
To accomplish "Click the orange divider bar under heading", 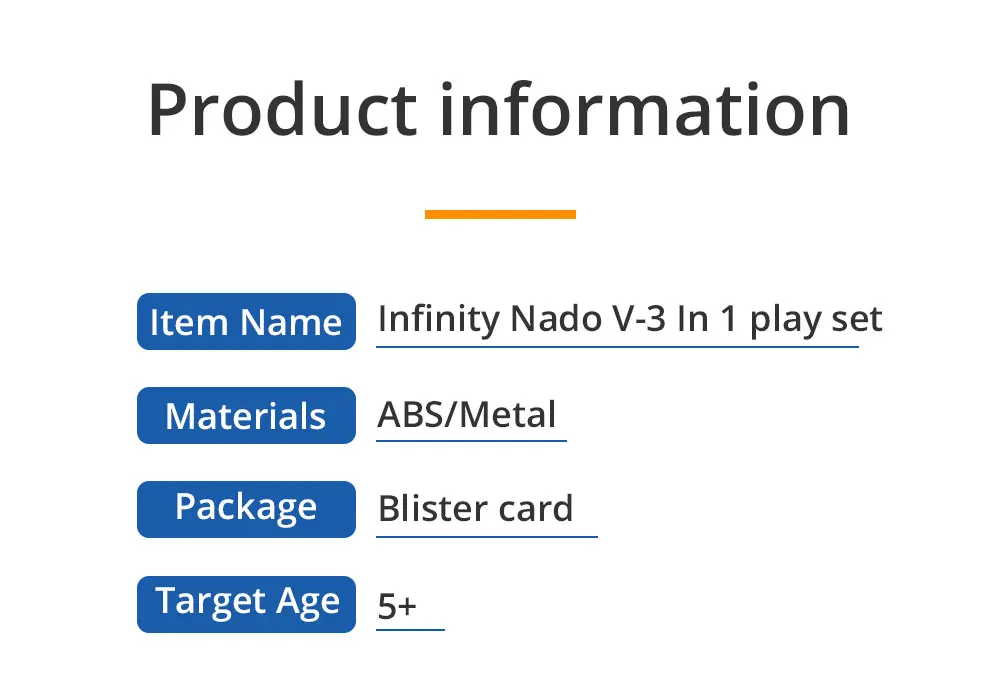I will click(500, 214).
